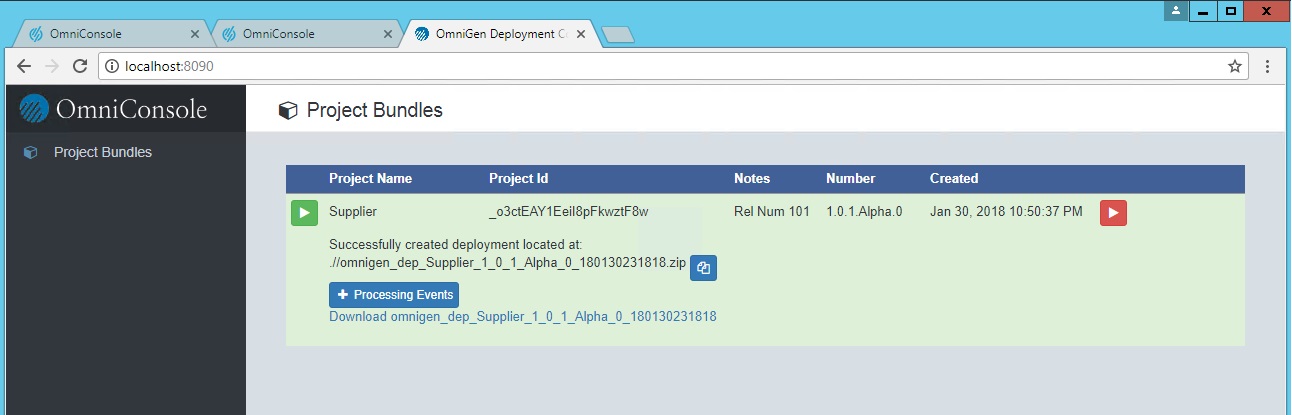This screenshot has width=1292, height=415.
Task: Open the Chrome three-dot menu
Action: pos(1268,66)
